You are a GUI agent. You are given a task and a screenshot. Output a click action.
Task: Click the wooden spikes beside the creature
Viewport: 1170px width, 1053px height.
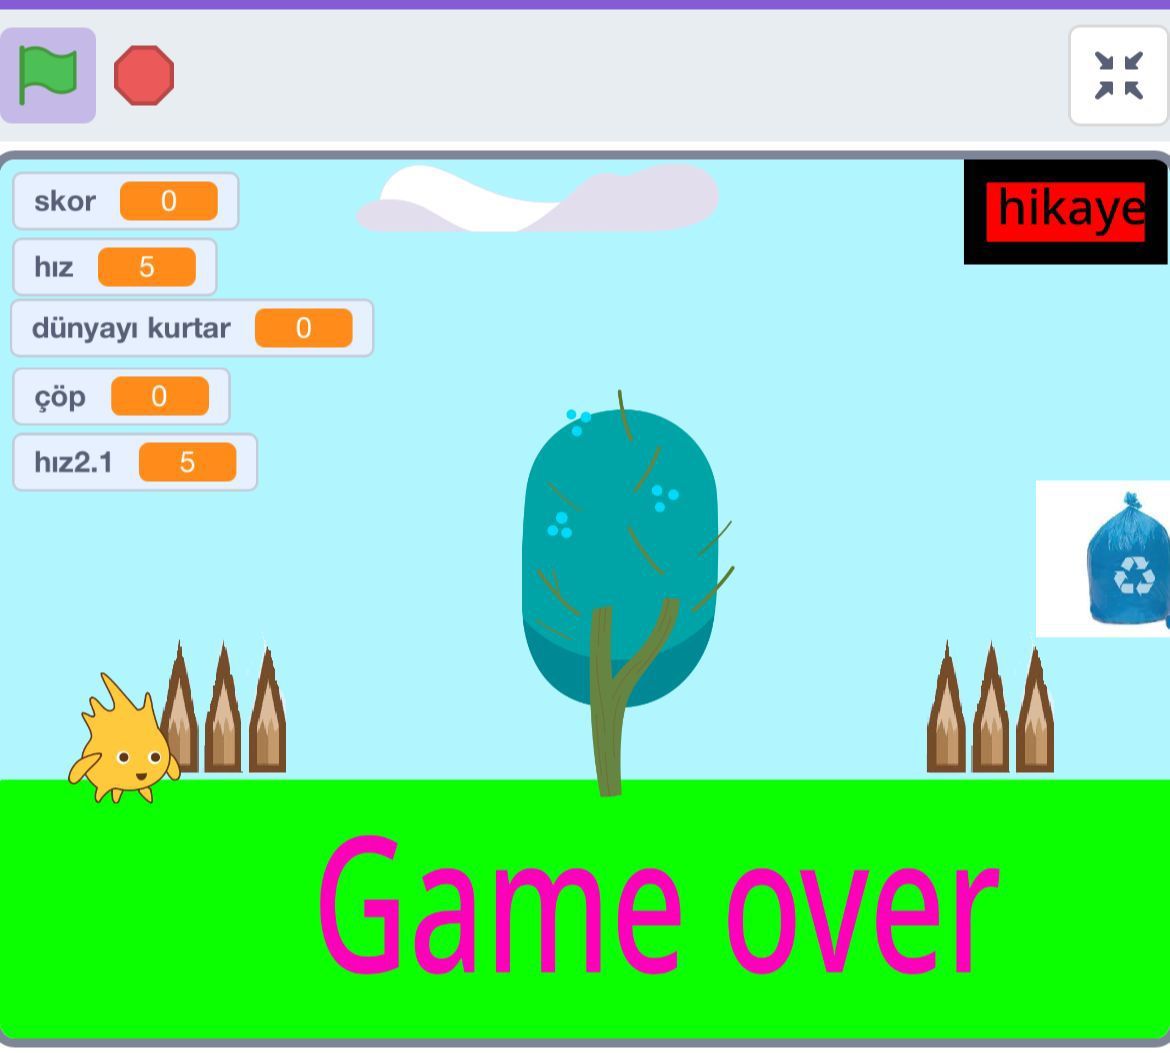click(x=223, y=707)
